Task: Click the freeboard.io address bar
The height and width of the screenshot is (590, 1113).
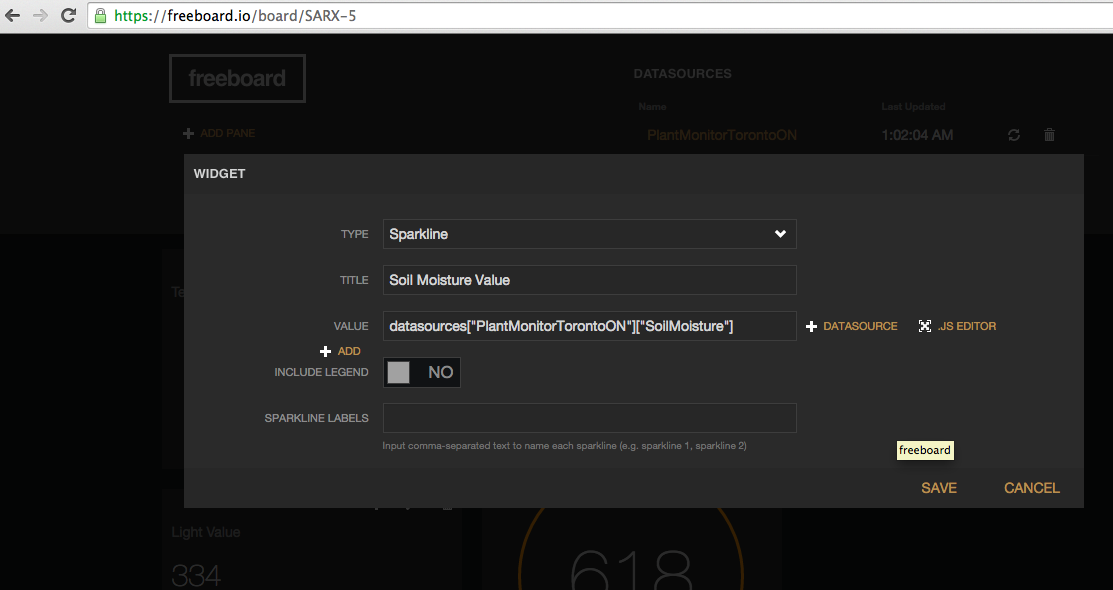Action: click(x=600, y=16)
